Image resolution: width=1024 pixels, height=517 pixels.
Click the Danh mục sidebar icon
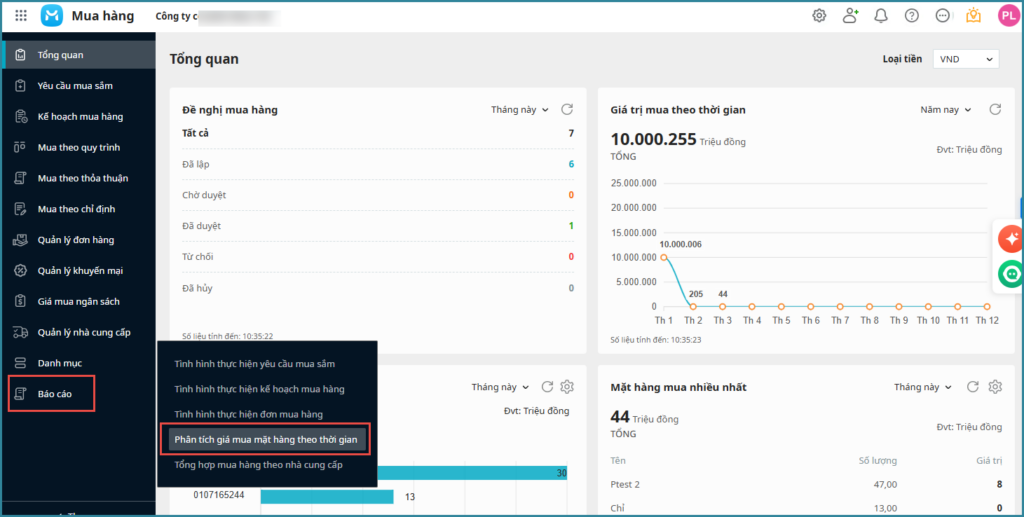pyautogui.click(x=20, y=363)
